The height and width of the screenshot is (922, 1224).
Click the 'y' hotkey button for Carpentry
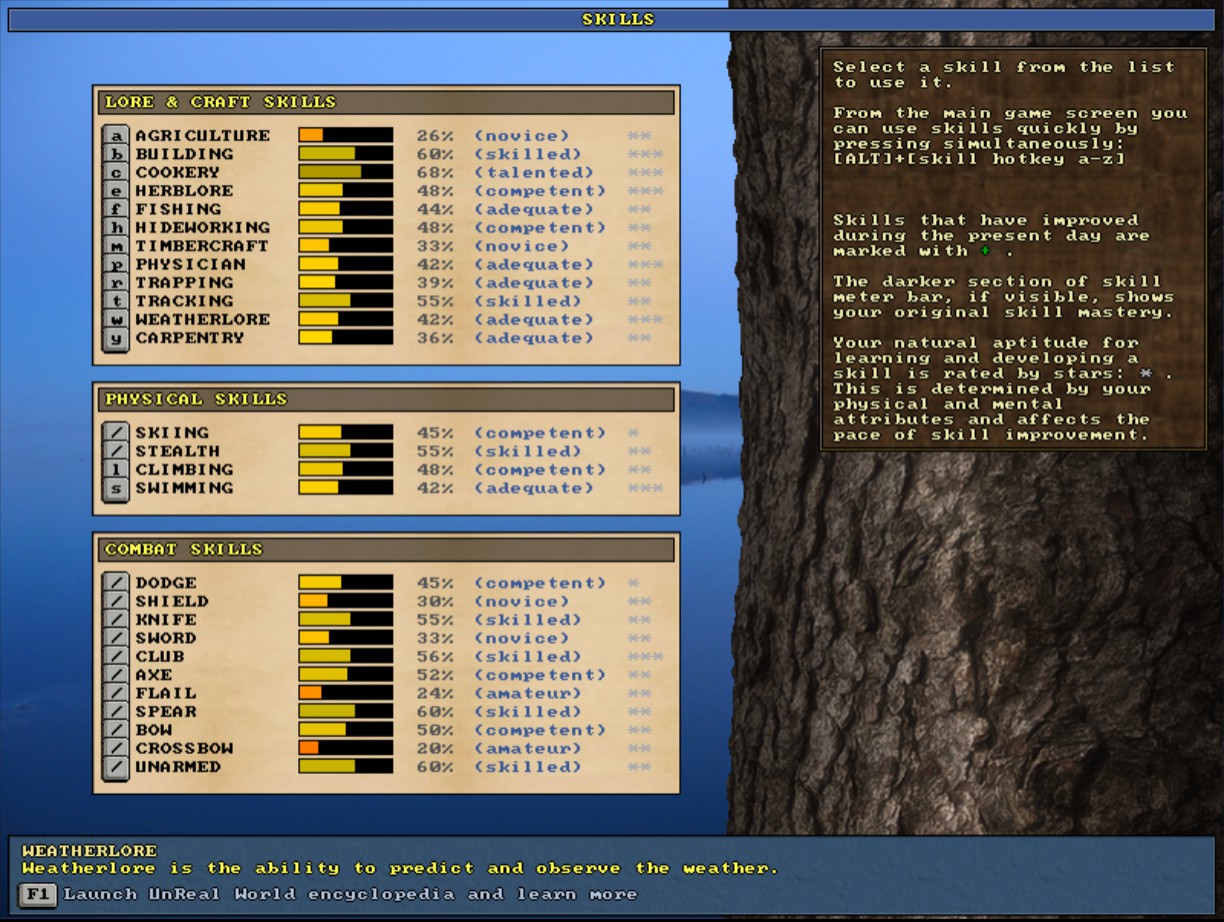(116, 338)
